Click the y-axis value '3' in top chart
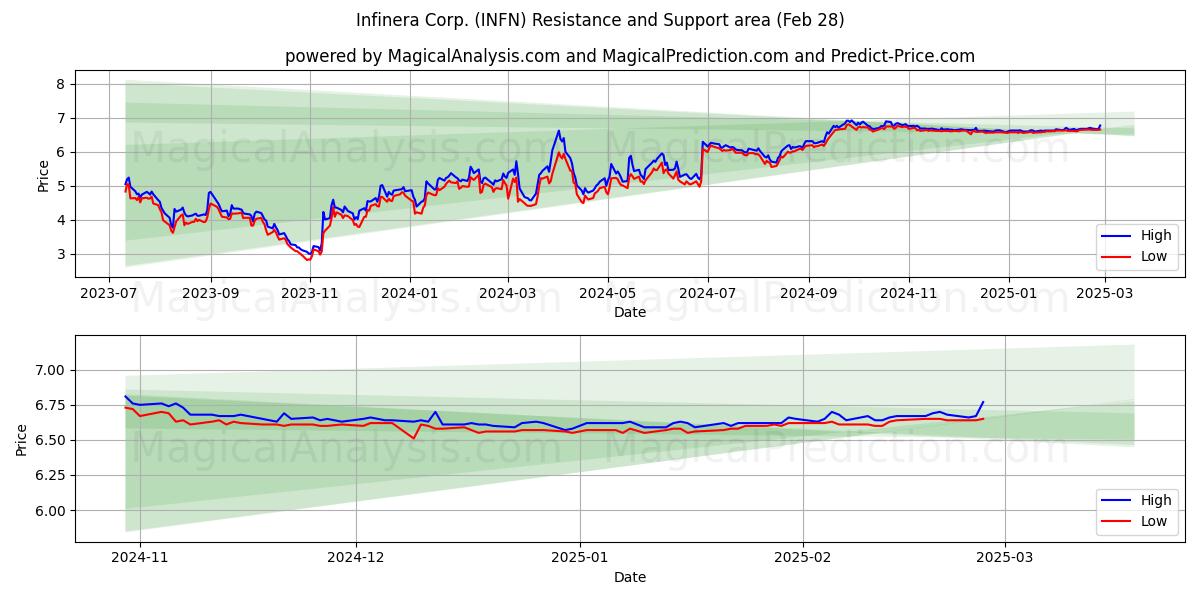This screenshot has height=600, width=1200. [x=61, y=254]
